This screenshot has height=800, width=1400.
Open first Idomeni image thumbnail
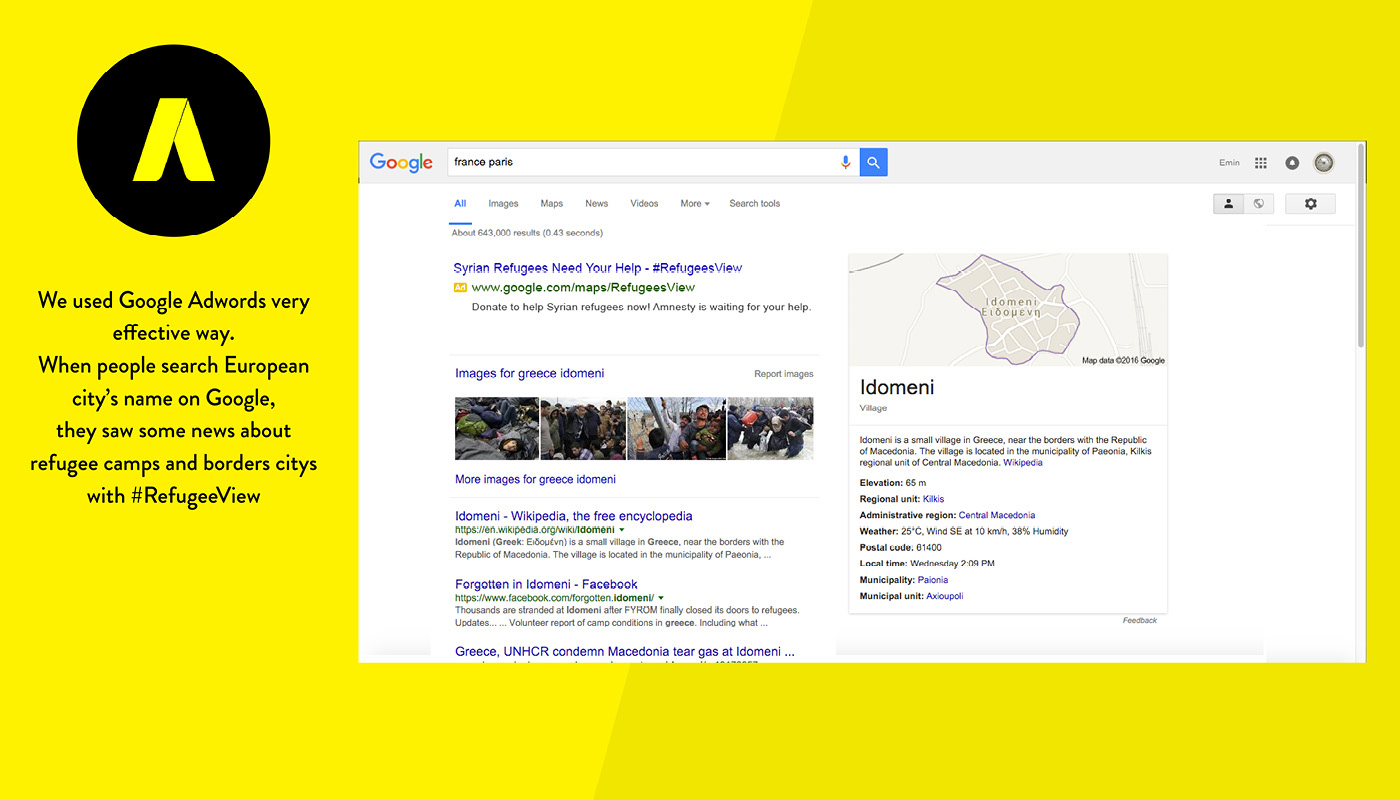point(497,428)
